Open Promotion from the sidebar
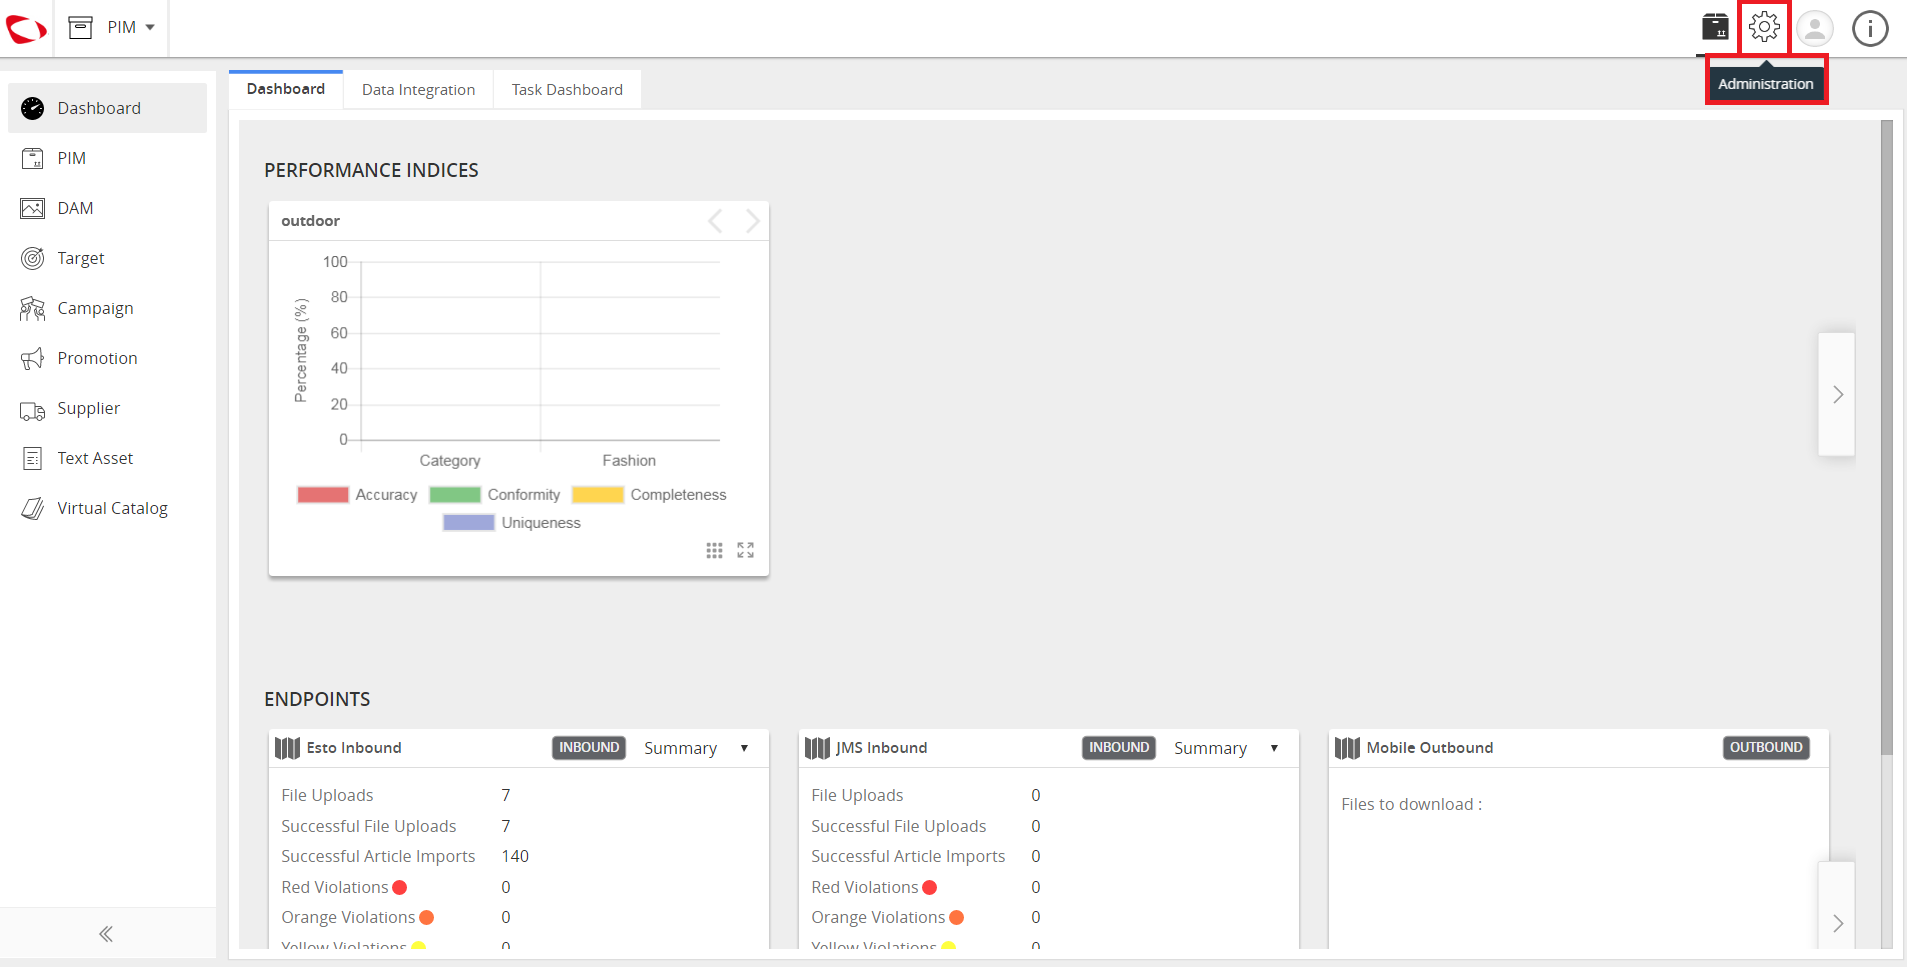The image size is (1907, 967). tap(108, 358)
